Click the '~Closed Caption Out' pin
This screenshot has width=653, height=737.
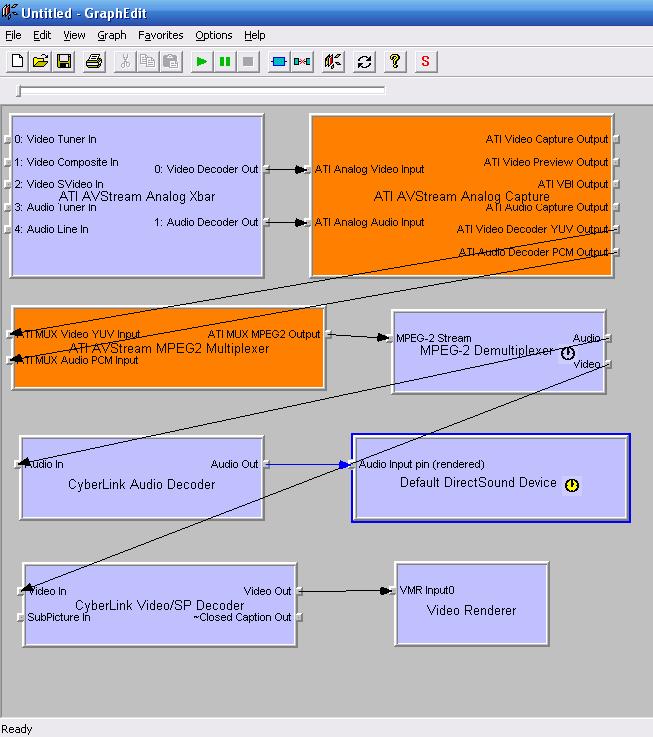[x=243, y=617]
